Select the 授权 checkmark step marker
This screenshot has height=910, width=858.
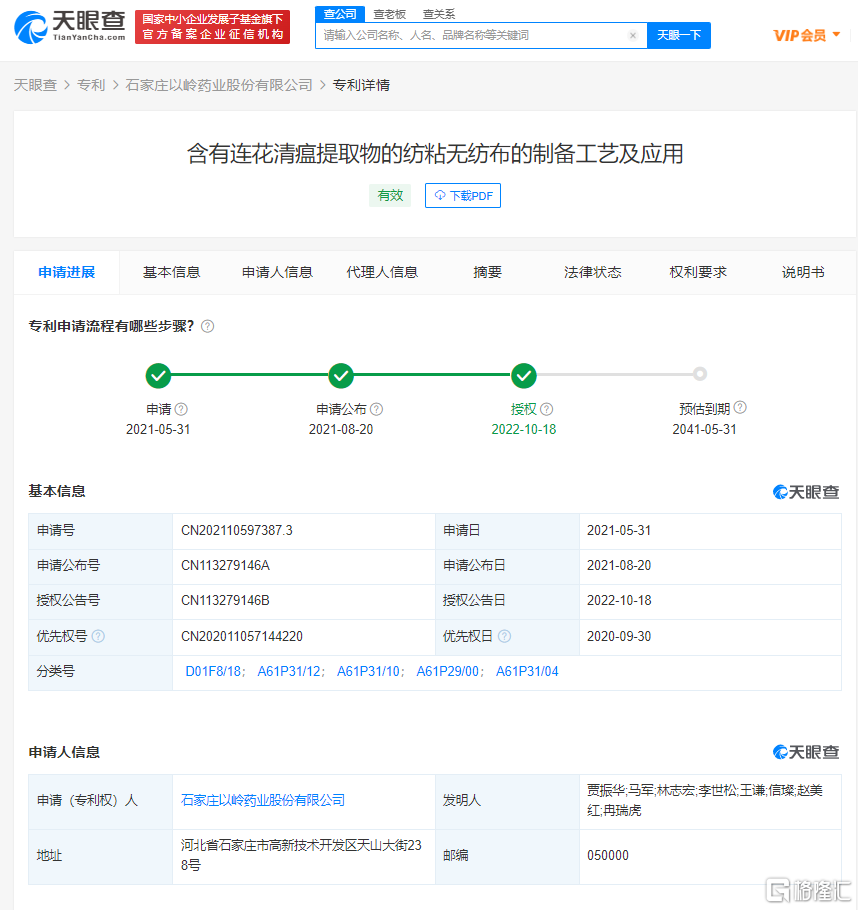524,375
